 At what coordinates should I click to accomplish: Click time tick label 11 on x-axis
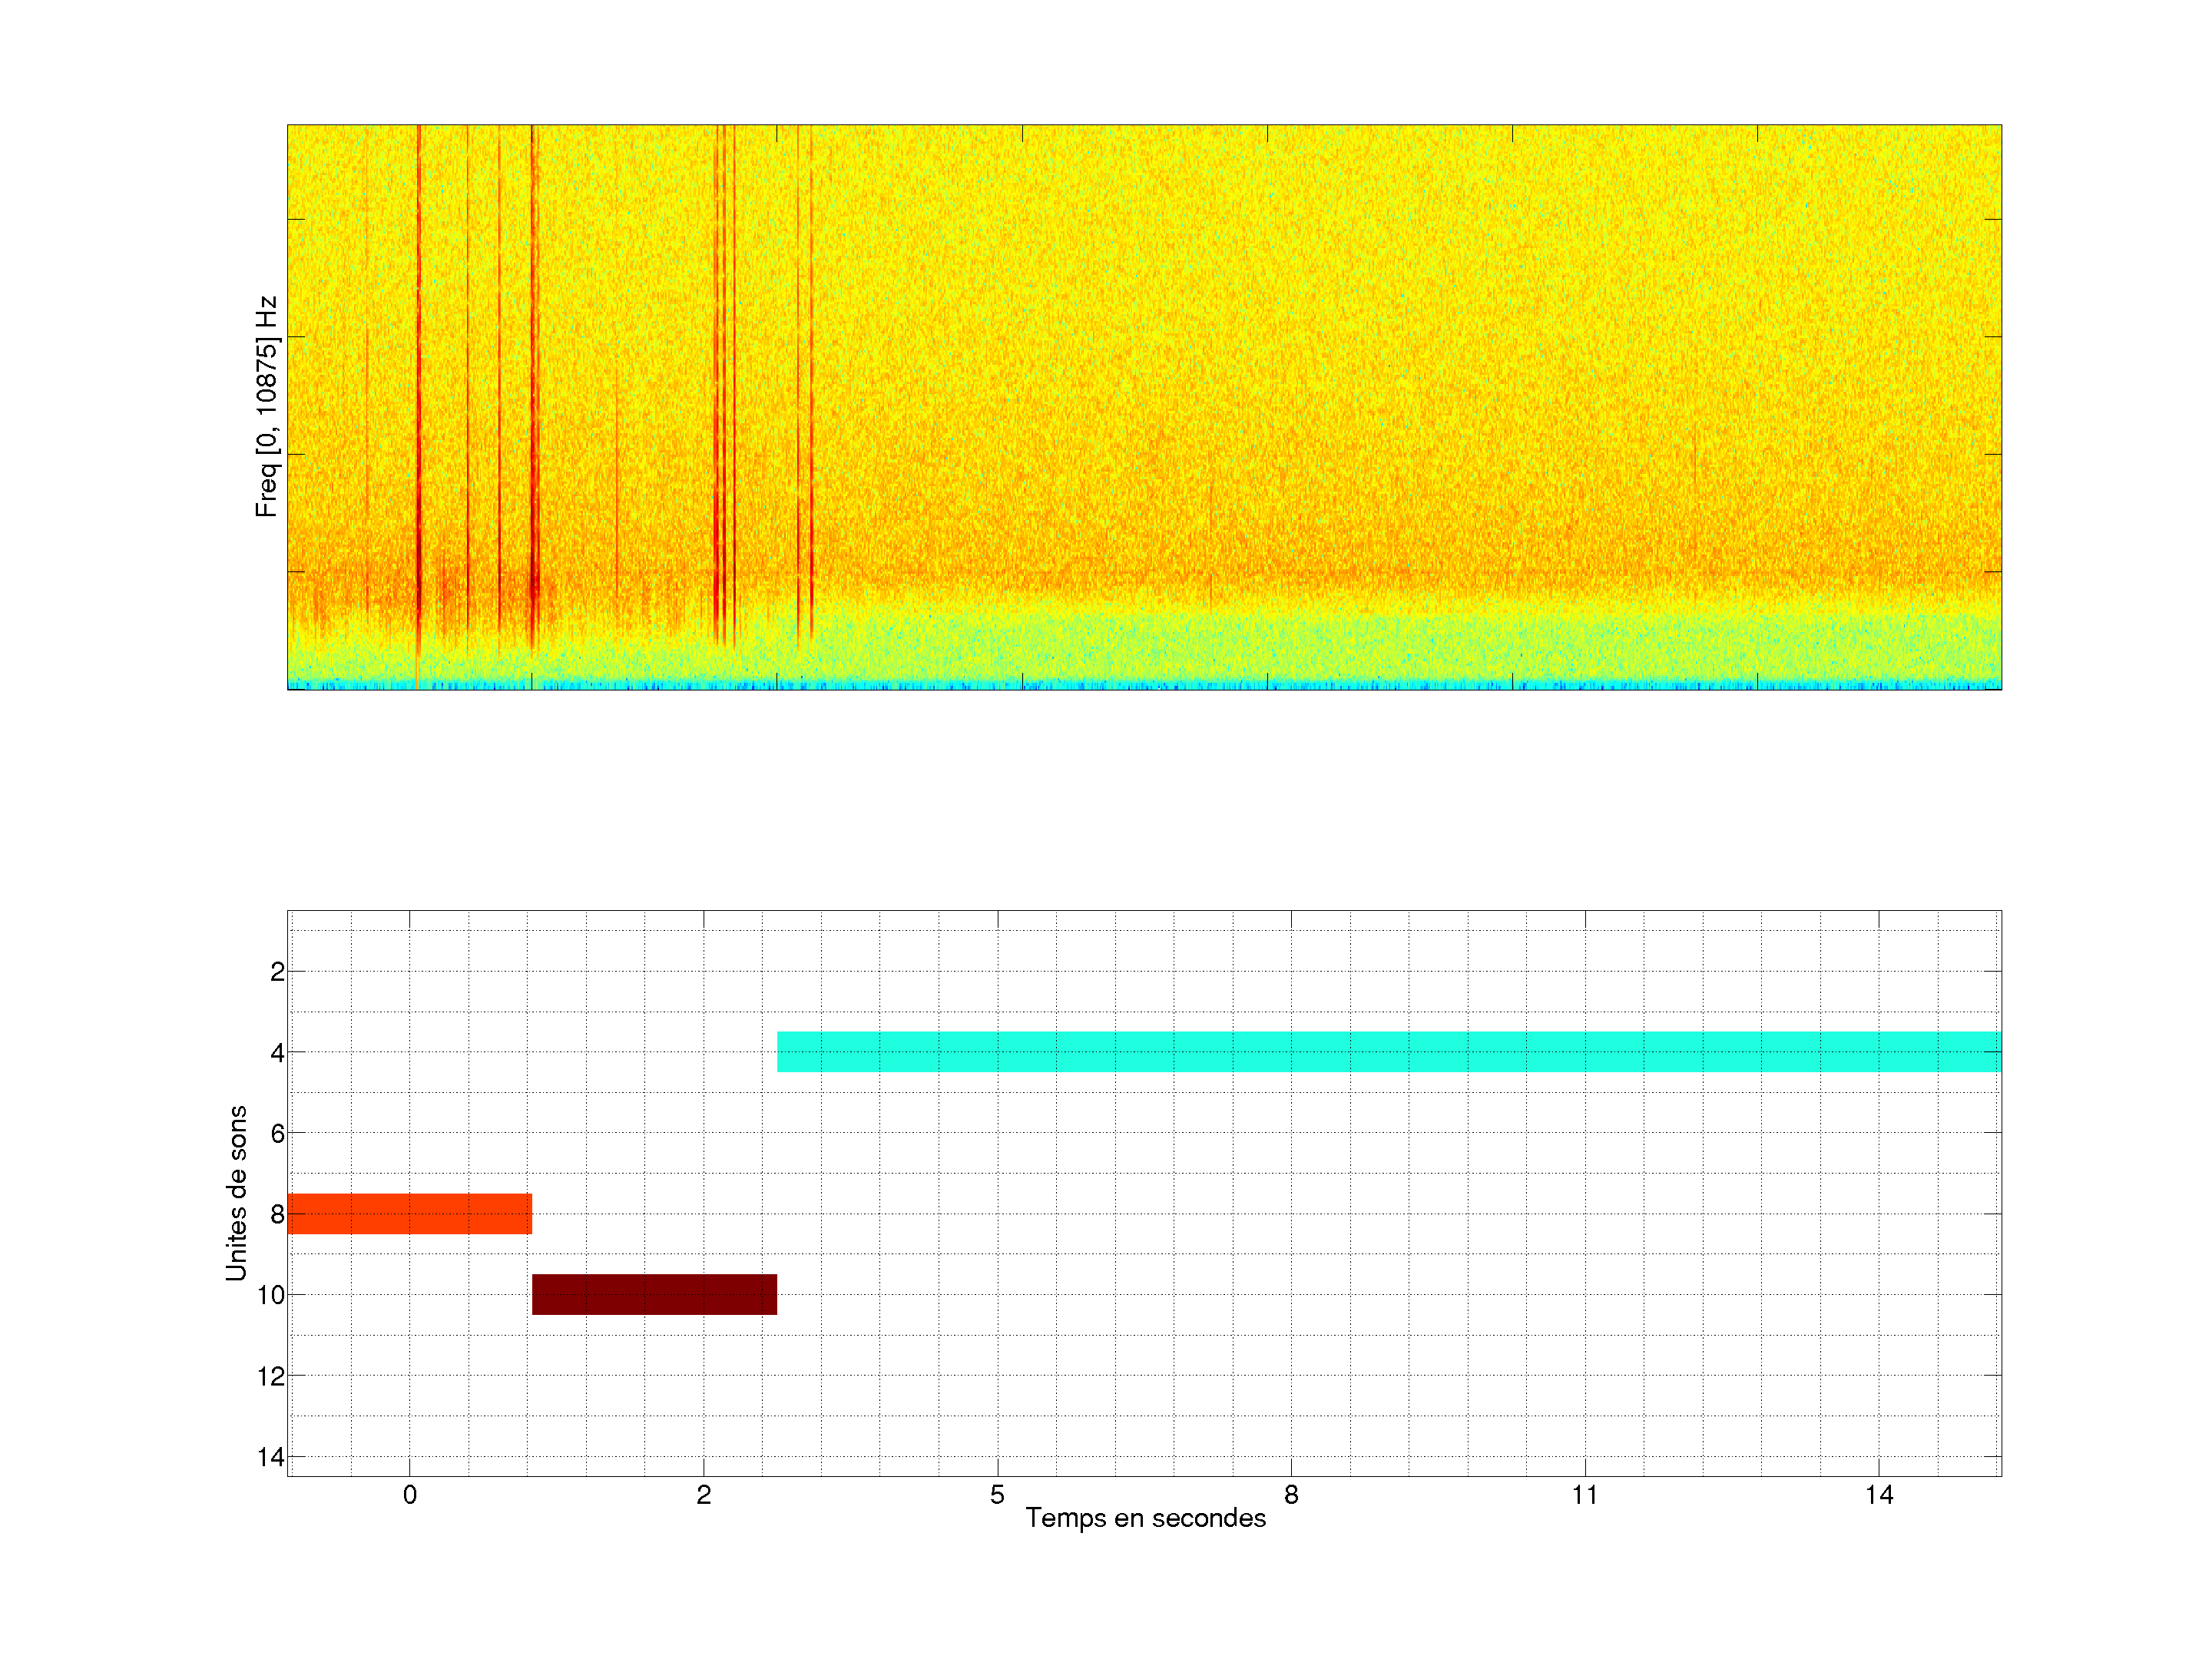(1584, 1495)
